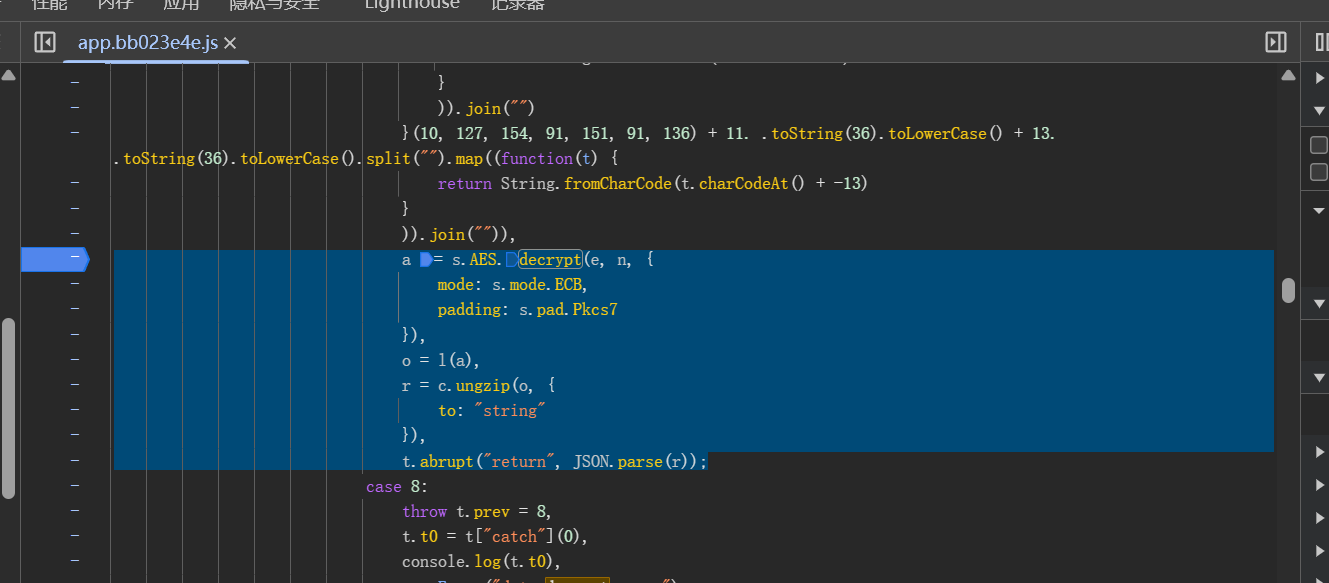Screen dimensions: 1329x583
Task: Click the blue breakpoint marker in gutter
Action: click(55, 260)
